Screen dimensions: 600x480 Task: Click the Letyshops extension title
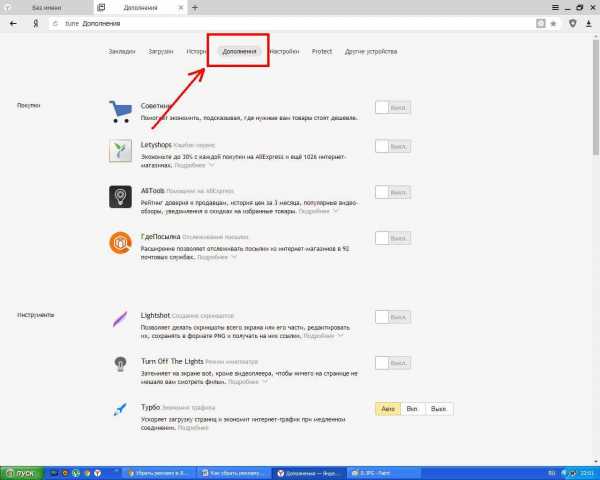[156, 145]
